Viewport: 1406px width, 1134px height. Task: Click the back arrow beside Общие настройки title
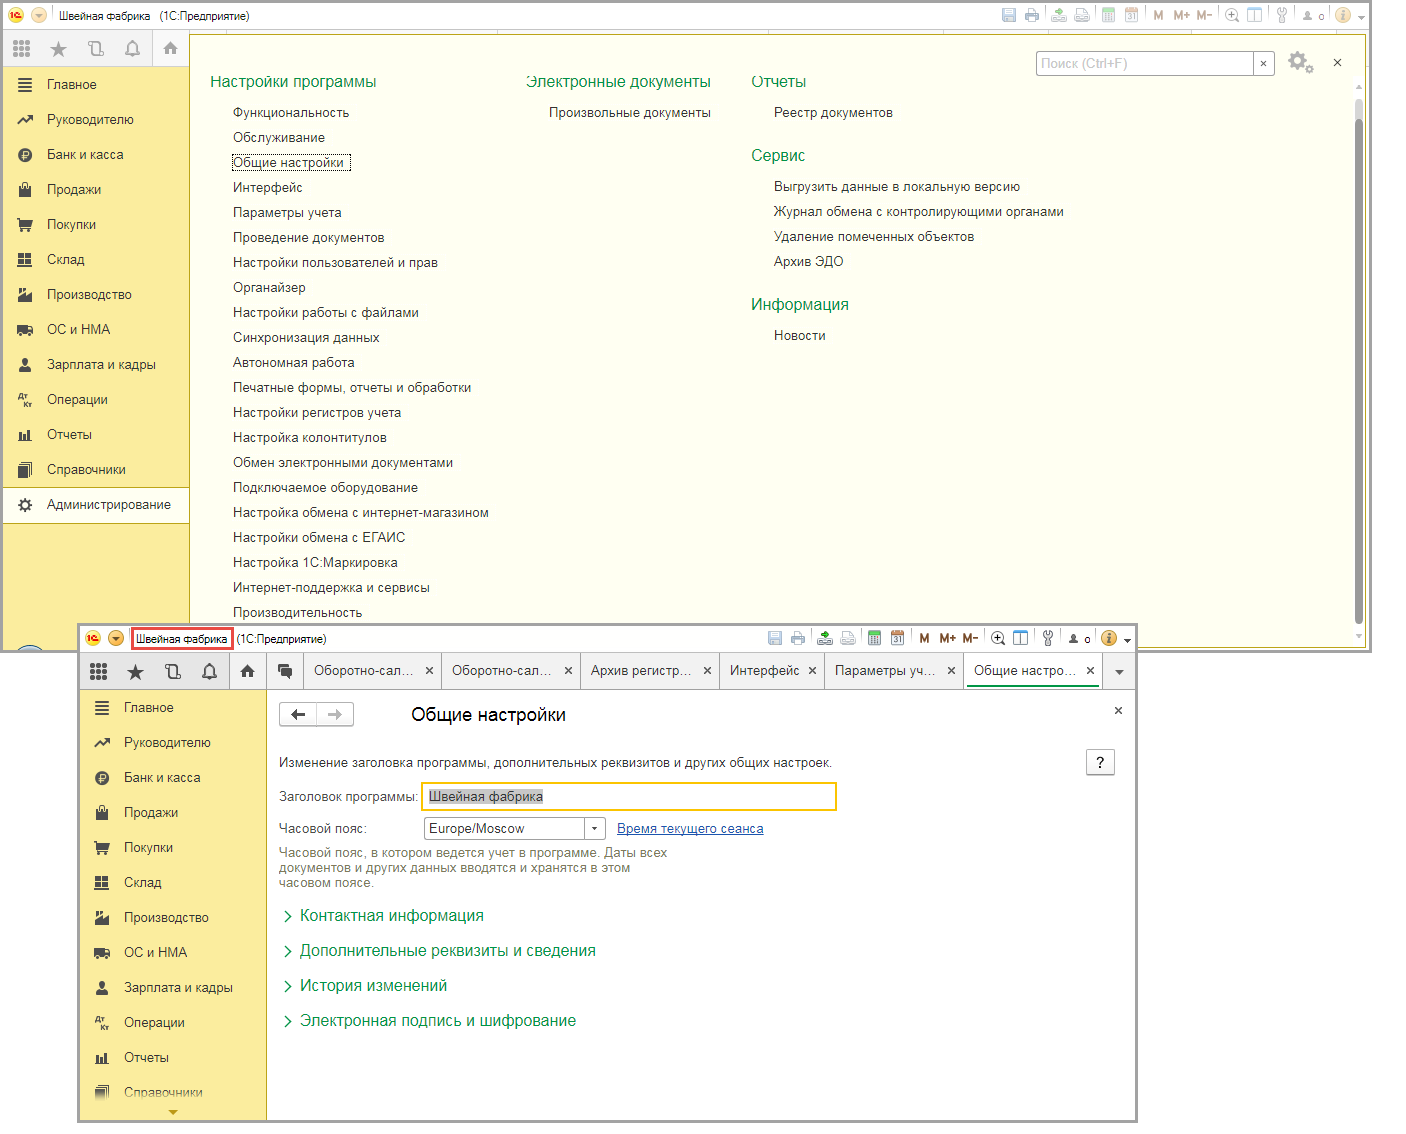point(298,714)
